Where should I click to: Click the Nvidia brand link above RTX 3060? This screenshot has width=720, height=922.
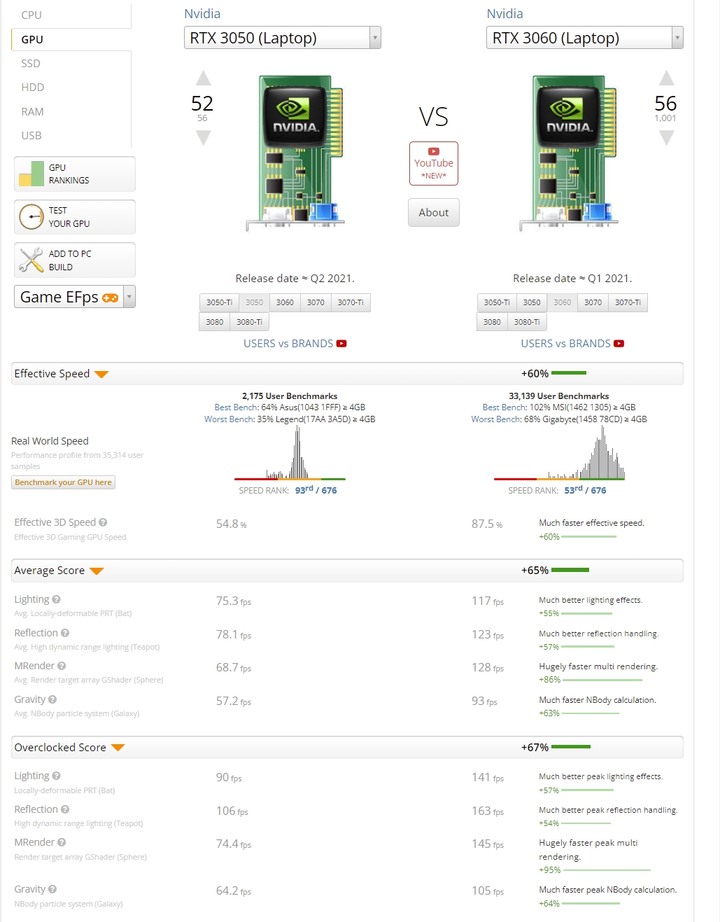tap(505, 14)
